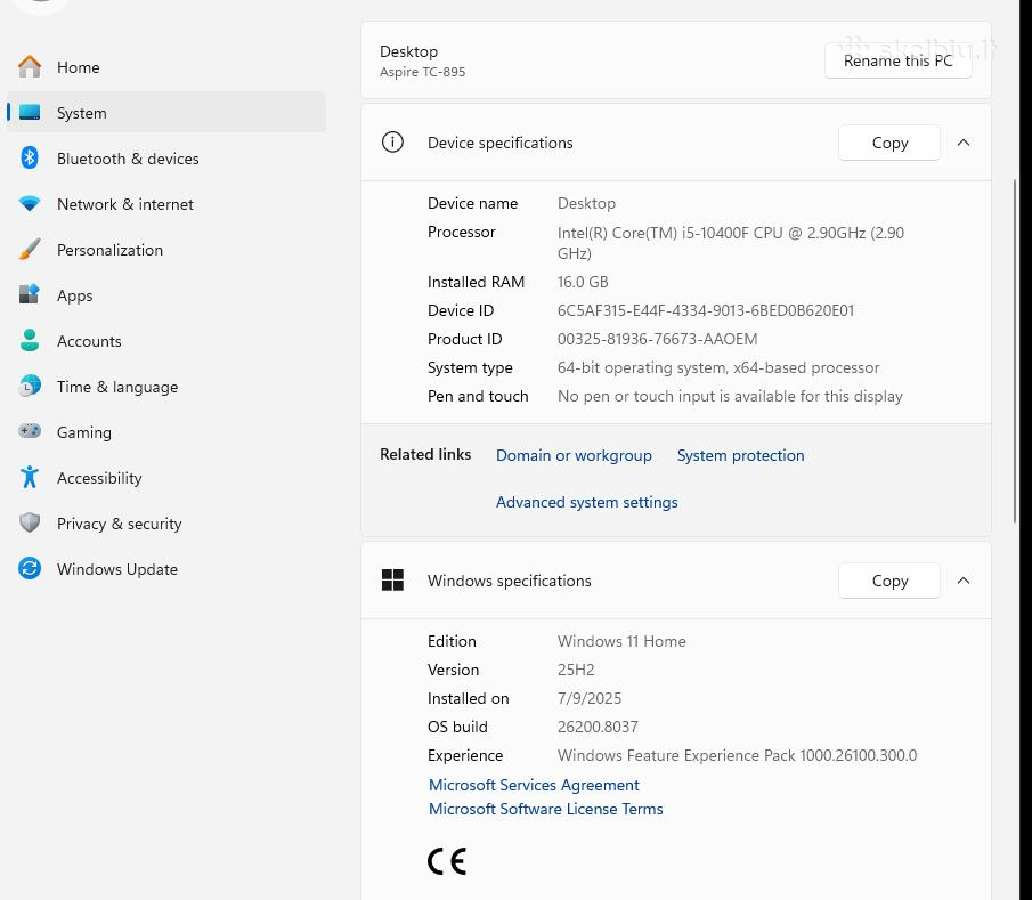Open Microsoft Software License Terms
The width and height of the screenshot is (1032, 900).
[546, 808]
